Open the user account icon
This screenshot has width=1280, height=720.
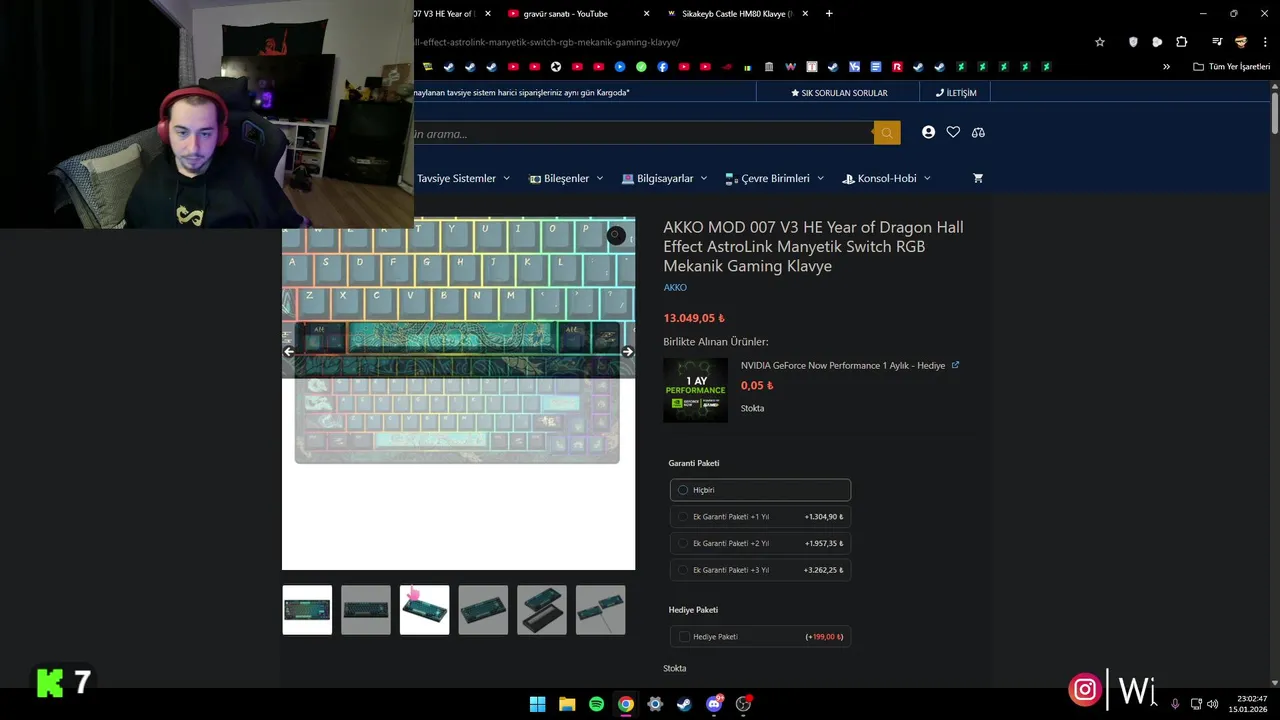[929, 132]
